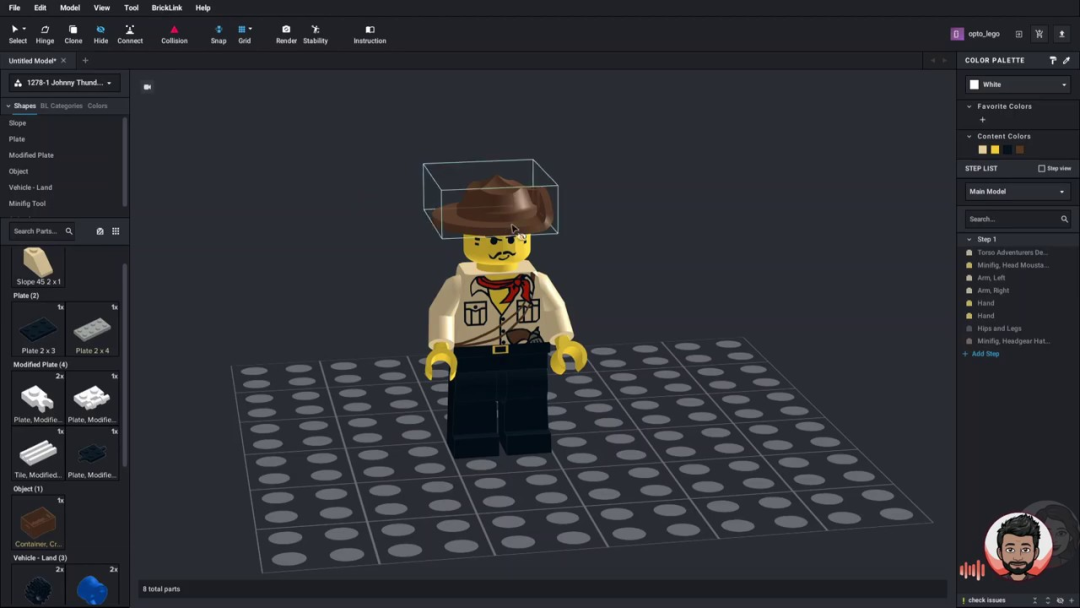This screenshot has width=1080, height=608.
Task: Click the sign-out icon beside opto_lego
Action: [1019, 34]
